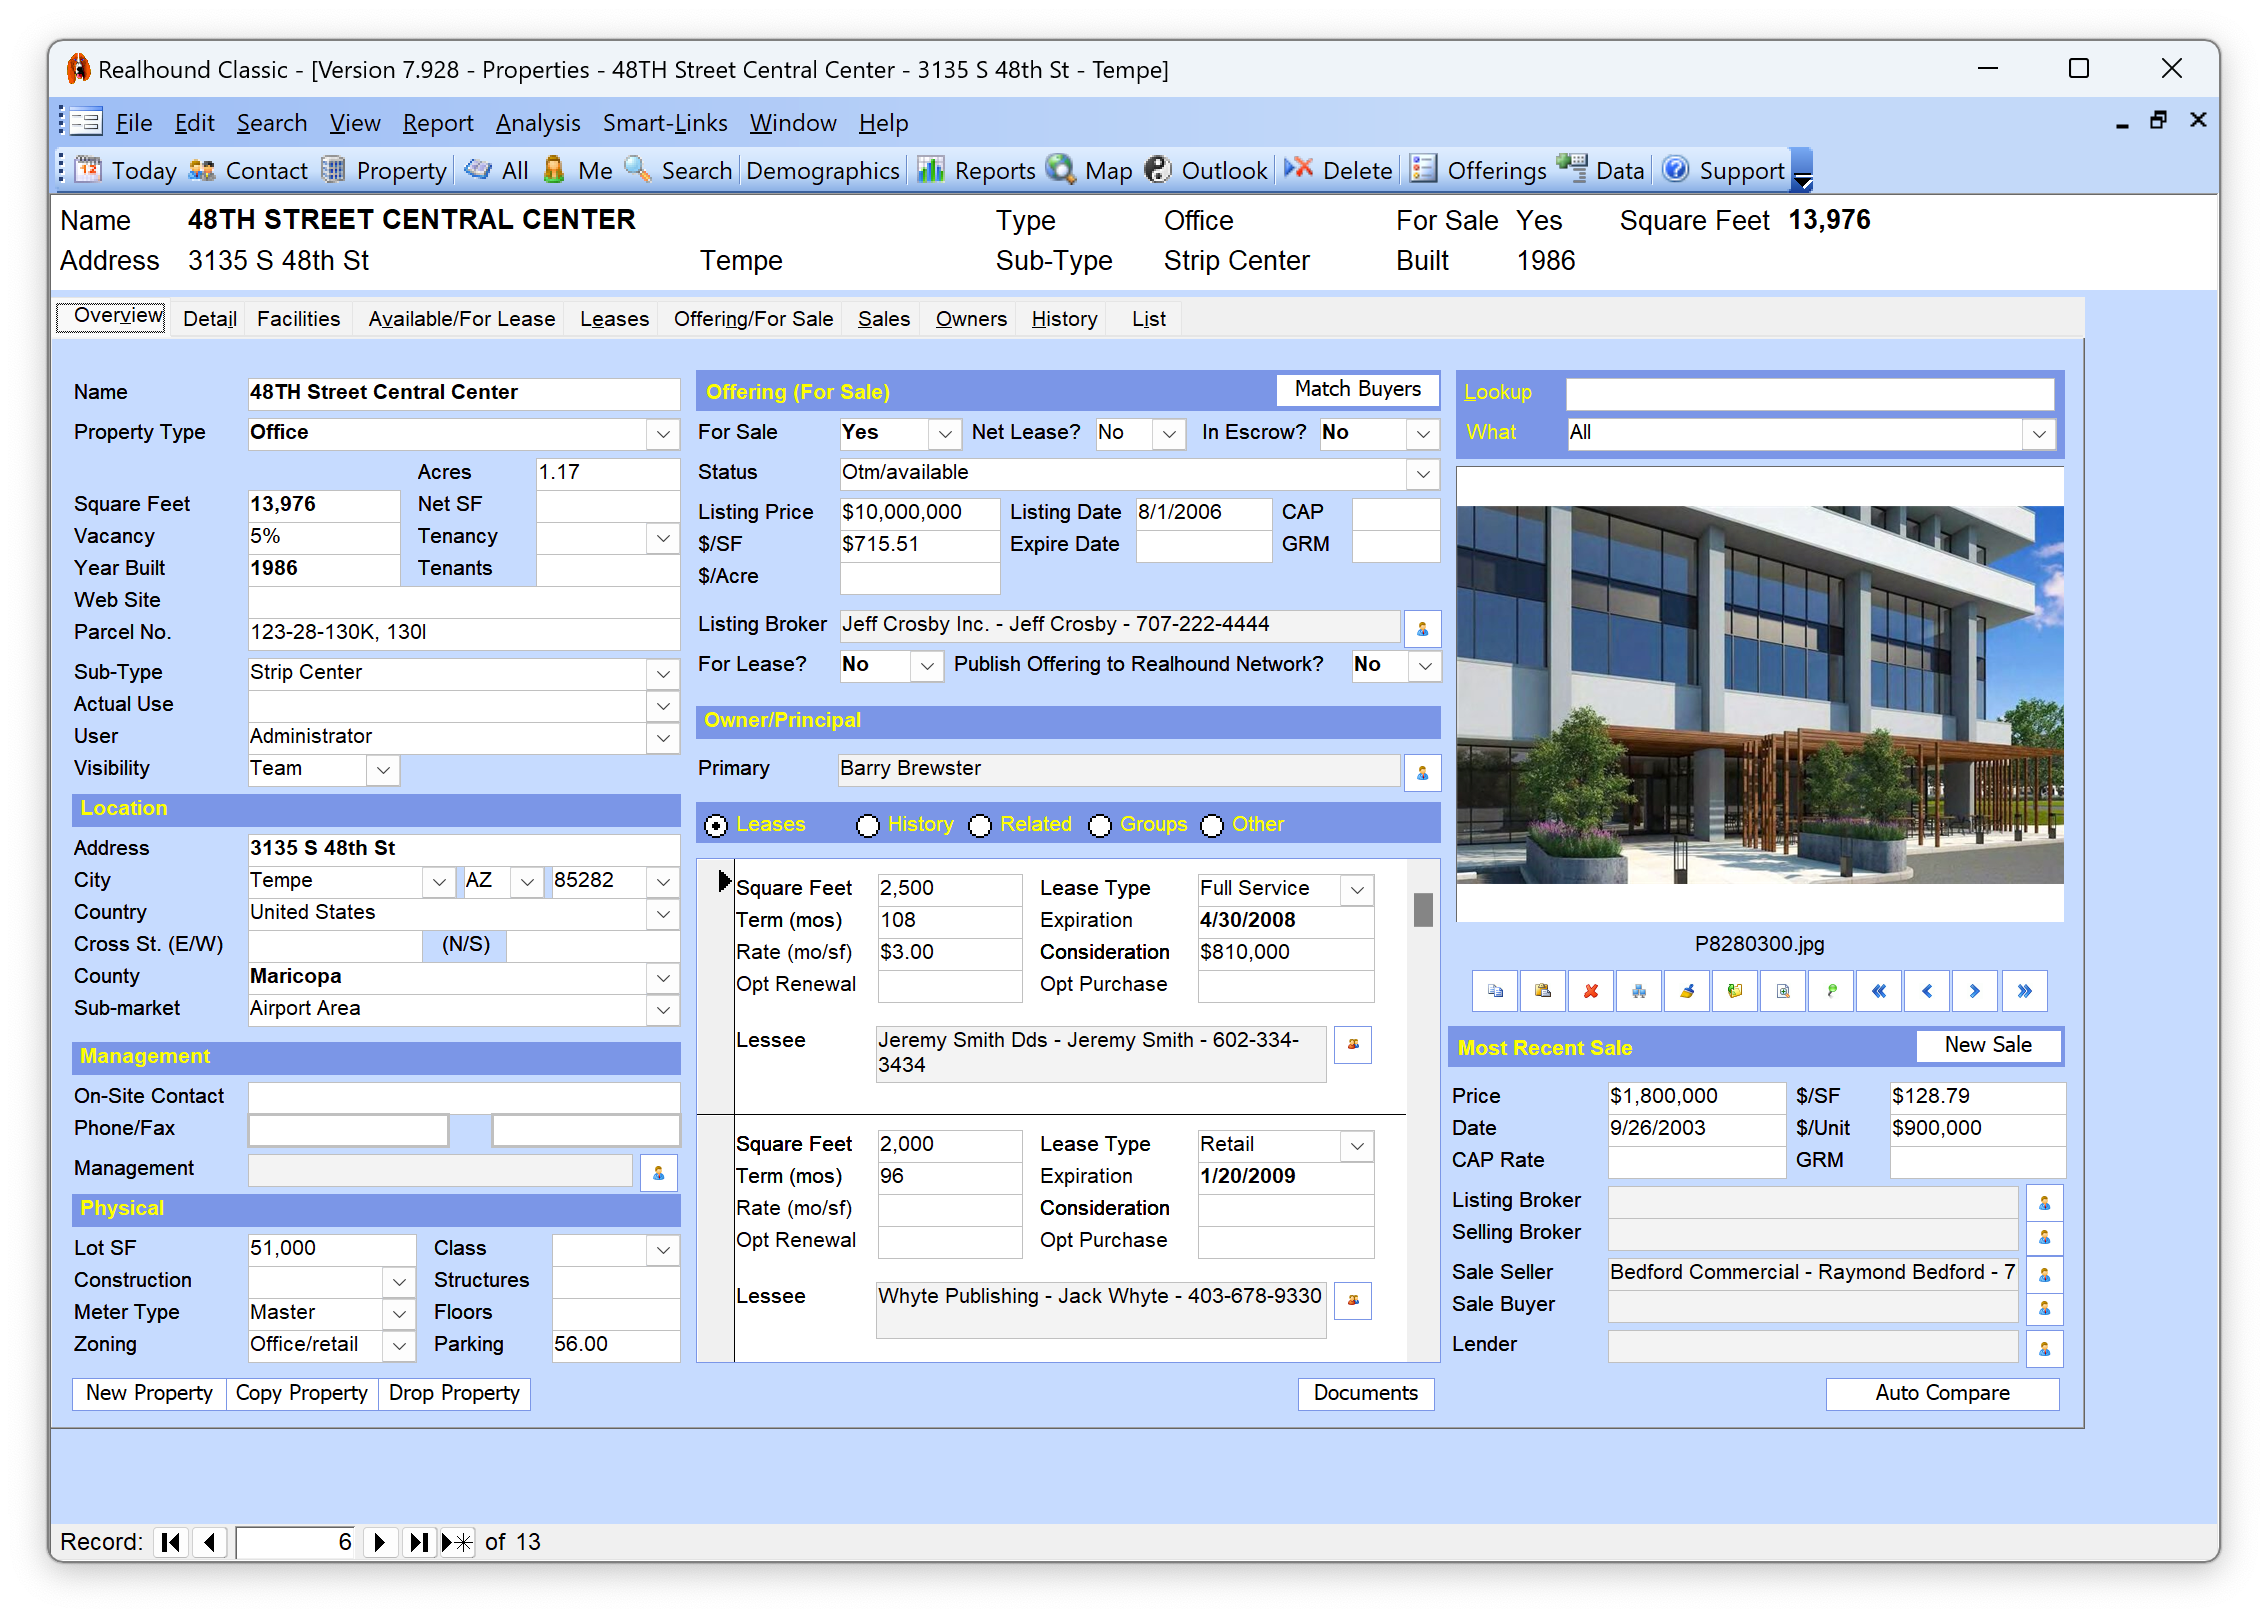Open Offerings from the toolbar
This screenshot has width=2268, height=1618.
coord(1479,171)
